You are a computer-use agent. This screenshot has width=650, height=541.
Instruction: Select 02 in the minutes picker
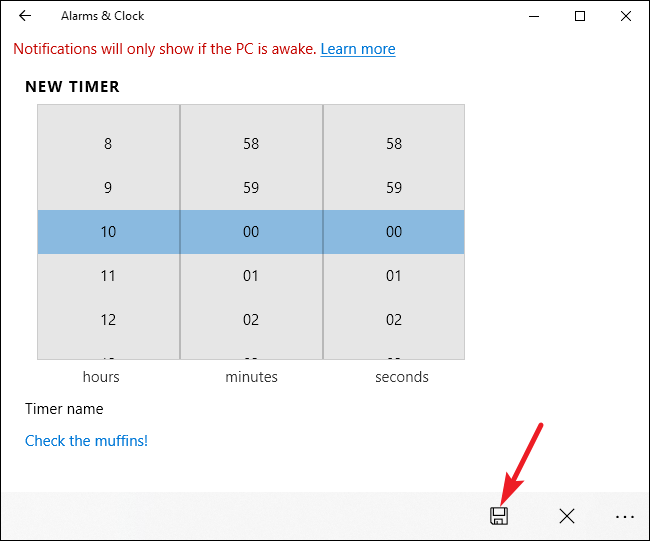point(251,320)
